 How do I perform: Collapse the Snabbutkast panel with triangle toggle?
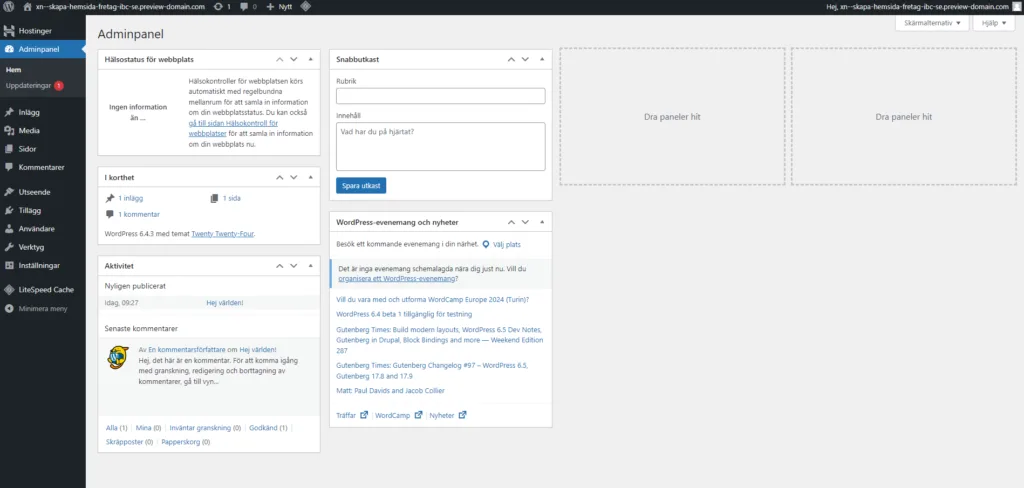coord(542,59)
